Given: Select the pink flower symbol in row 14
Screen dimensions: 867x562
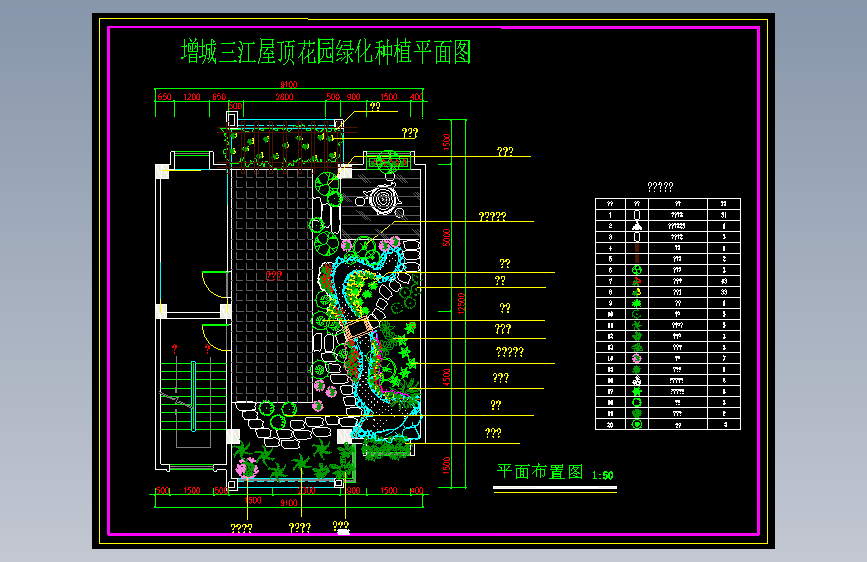Looking at the screenshot, I should [x=637, y=358].
